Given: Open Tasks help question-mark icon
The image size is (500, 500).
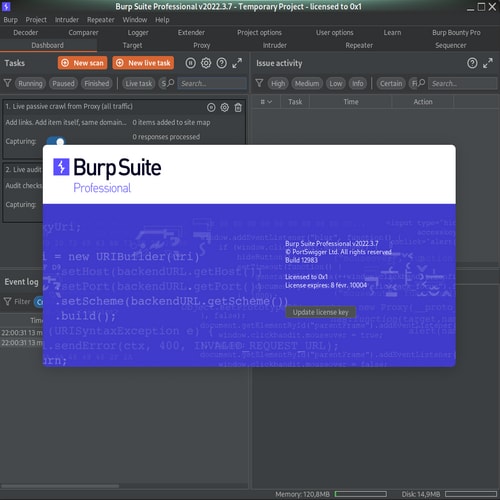Looking at the screenshot, I should tap(222, 63).
